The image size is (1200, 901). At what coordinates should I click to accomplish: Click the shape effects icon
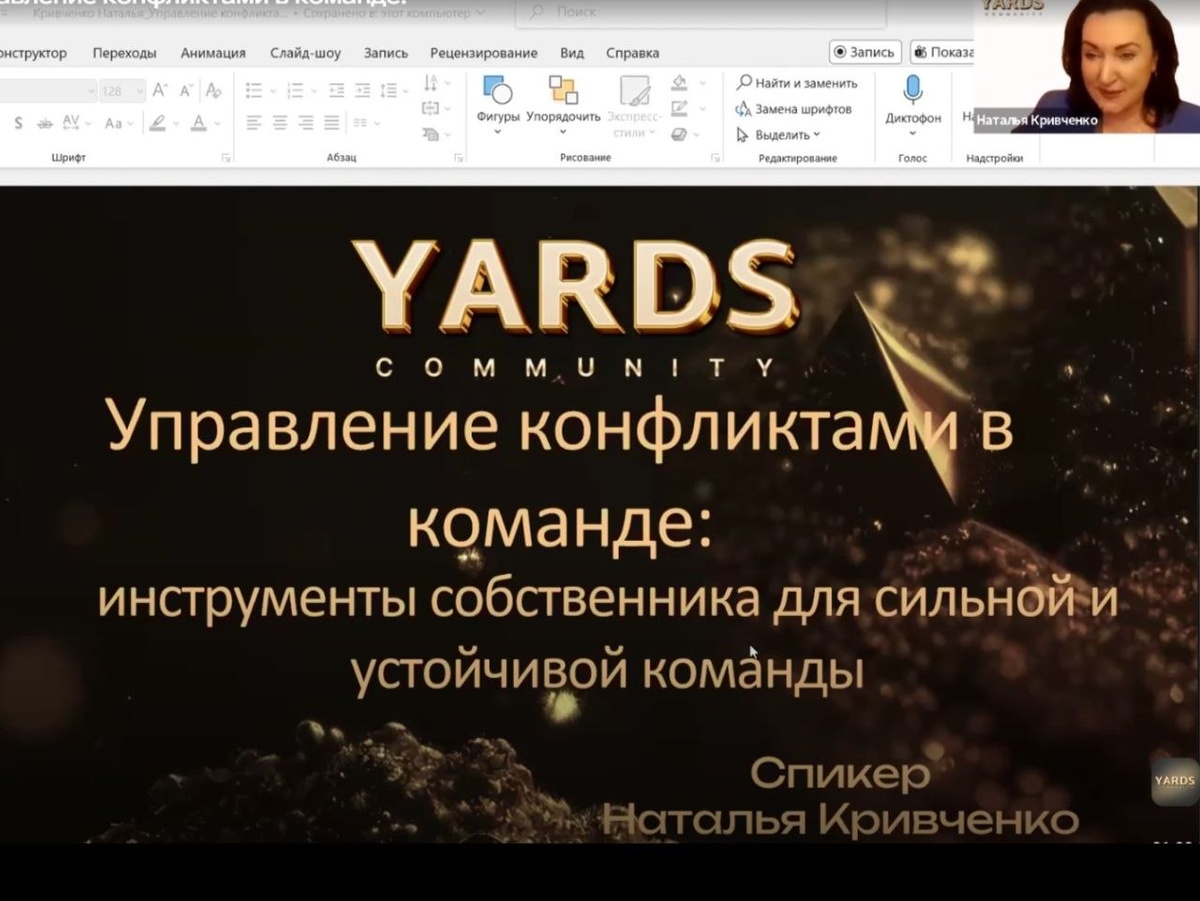[679, 133]
